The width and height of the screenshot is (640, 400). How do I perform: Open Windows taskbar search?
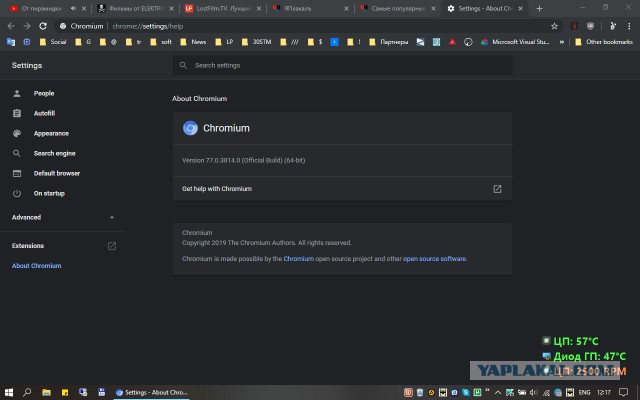[x=27, y=392]
